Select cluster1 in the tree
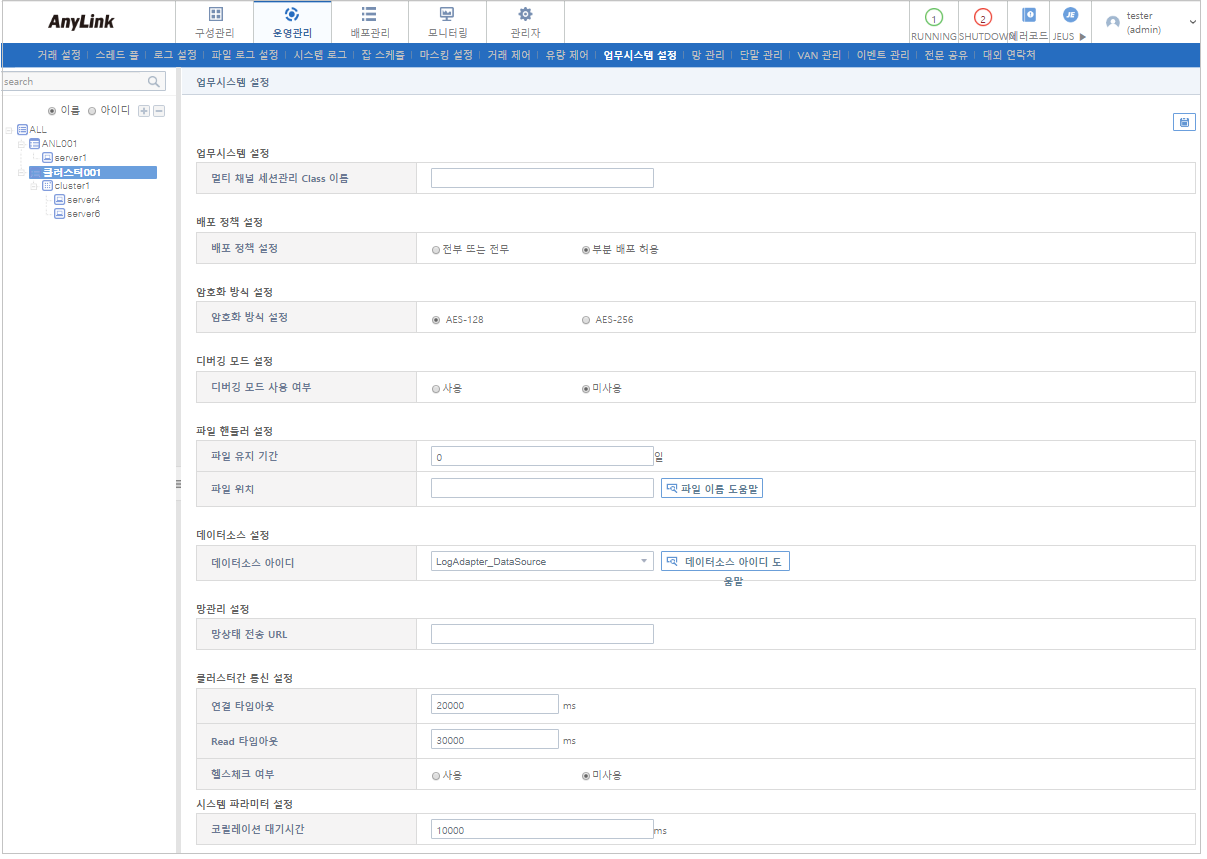This screenshot has height=859, width=1207. coord(72,186)
